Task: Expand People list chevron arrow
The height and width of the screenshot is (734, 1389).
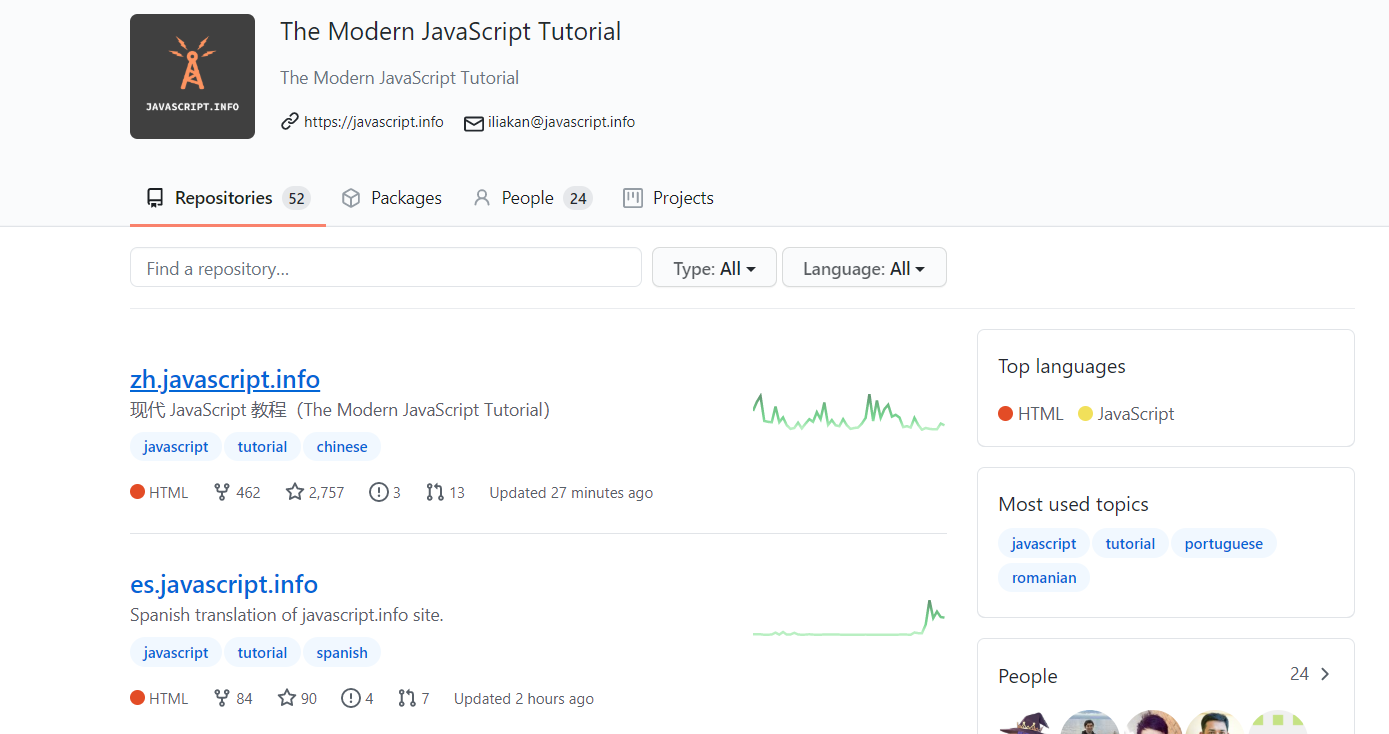Action: (1325, 674)
